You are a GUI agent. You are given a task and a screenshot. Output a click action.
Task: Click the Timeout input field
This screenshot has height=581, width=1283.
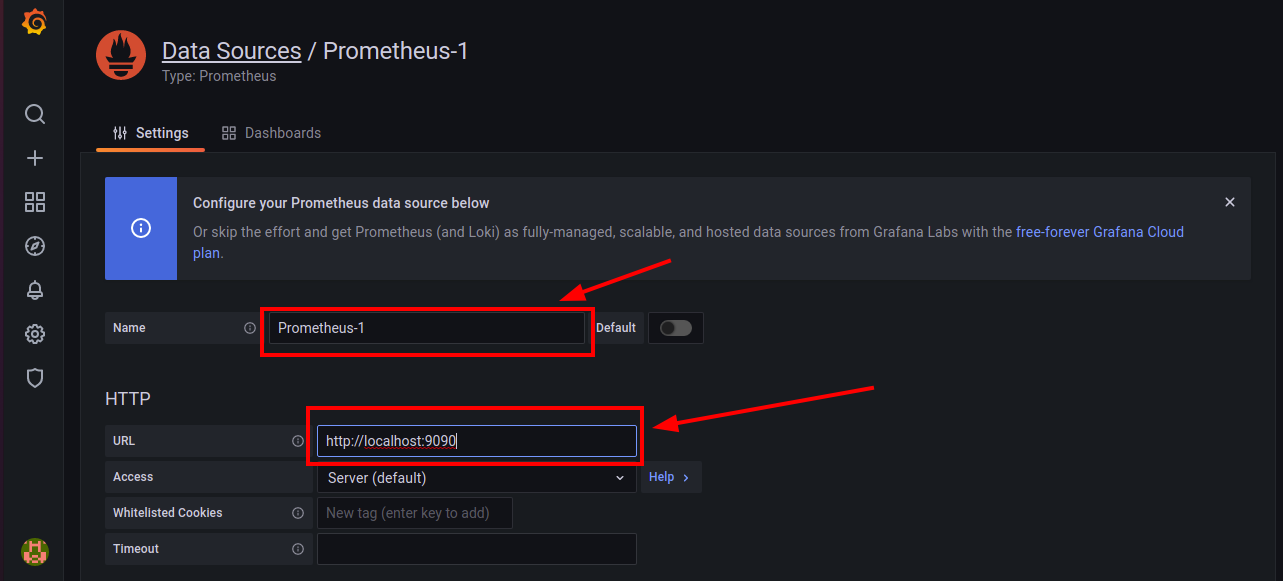click(x=476, y=549)
